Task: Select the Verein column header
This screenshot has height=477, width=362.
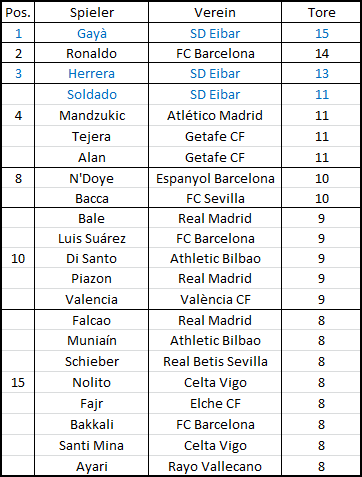Action: coord(215,13)
